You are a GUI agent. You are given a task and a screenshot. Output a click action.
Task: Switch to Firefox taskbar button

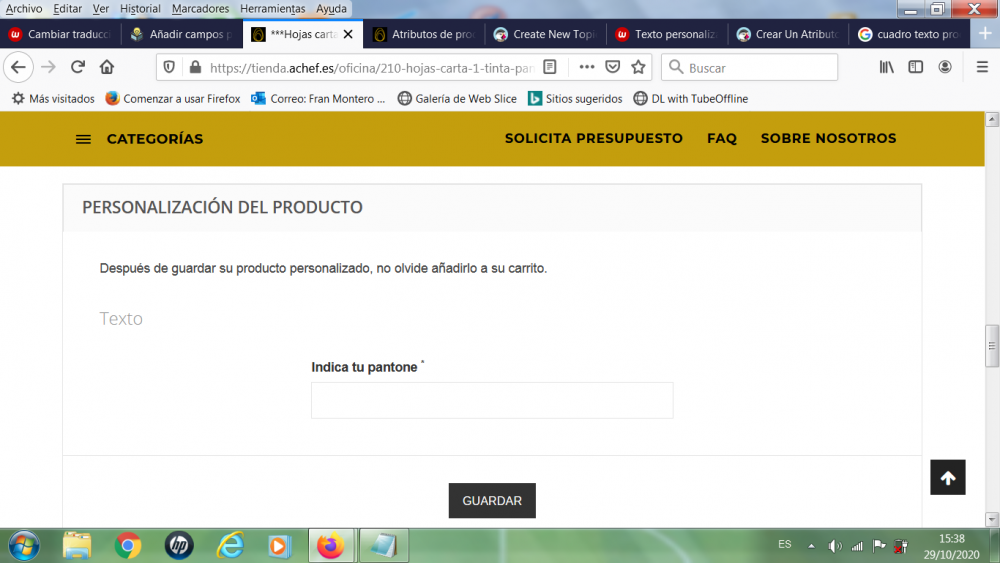(x=331, y=546)
